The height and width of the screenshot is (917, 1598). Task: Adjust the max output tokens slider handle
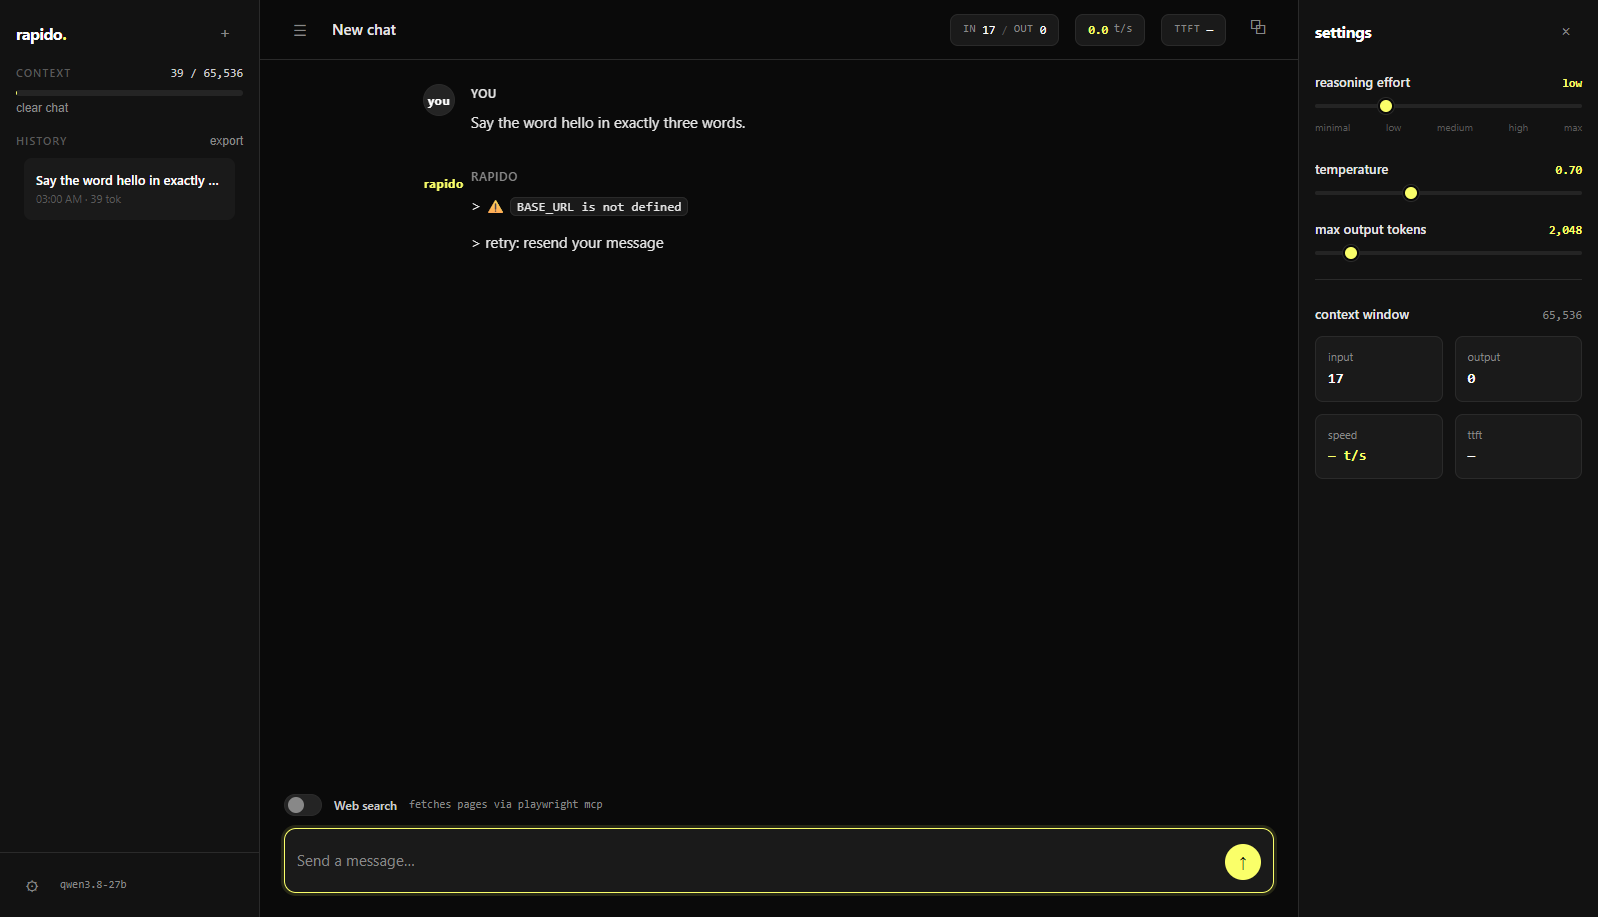point(1351,253)
